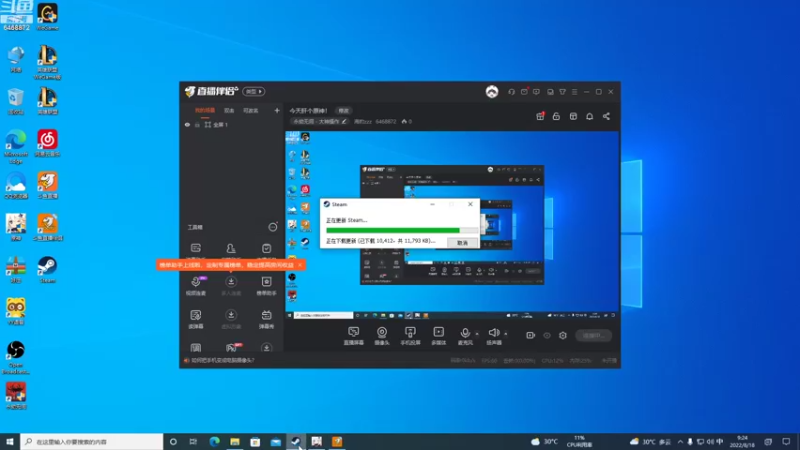The width and height of the screenshot is (800, 450).
Task: Select the Open Broadcaster desktop shortcut
Action: tap(16, 357)
